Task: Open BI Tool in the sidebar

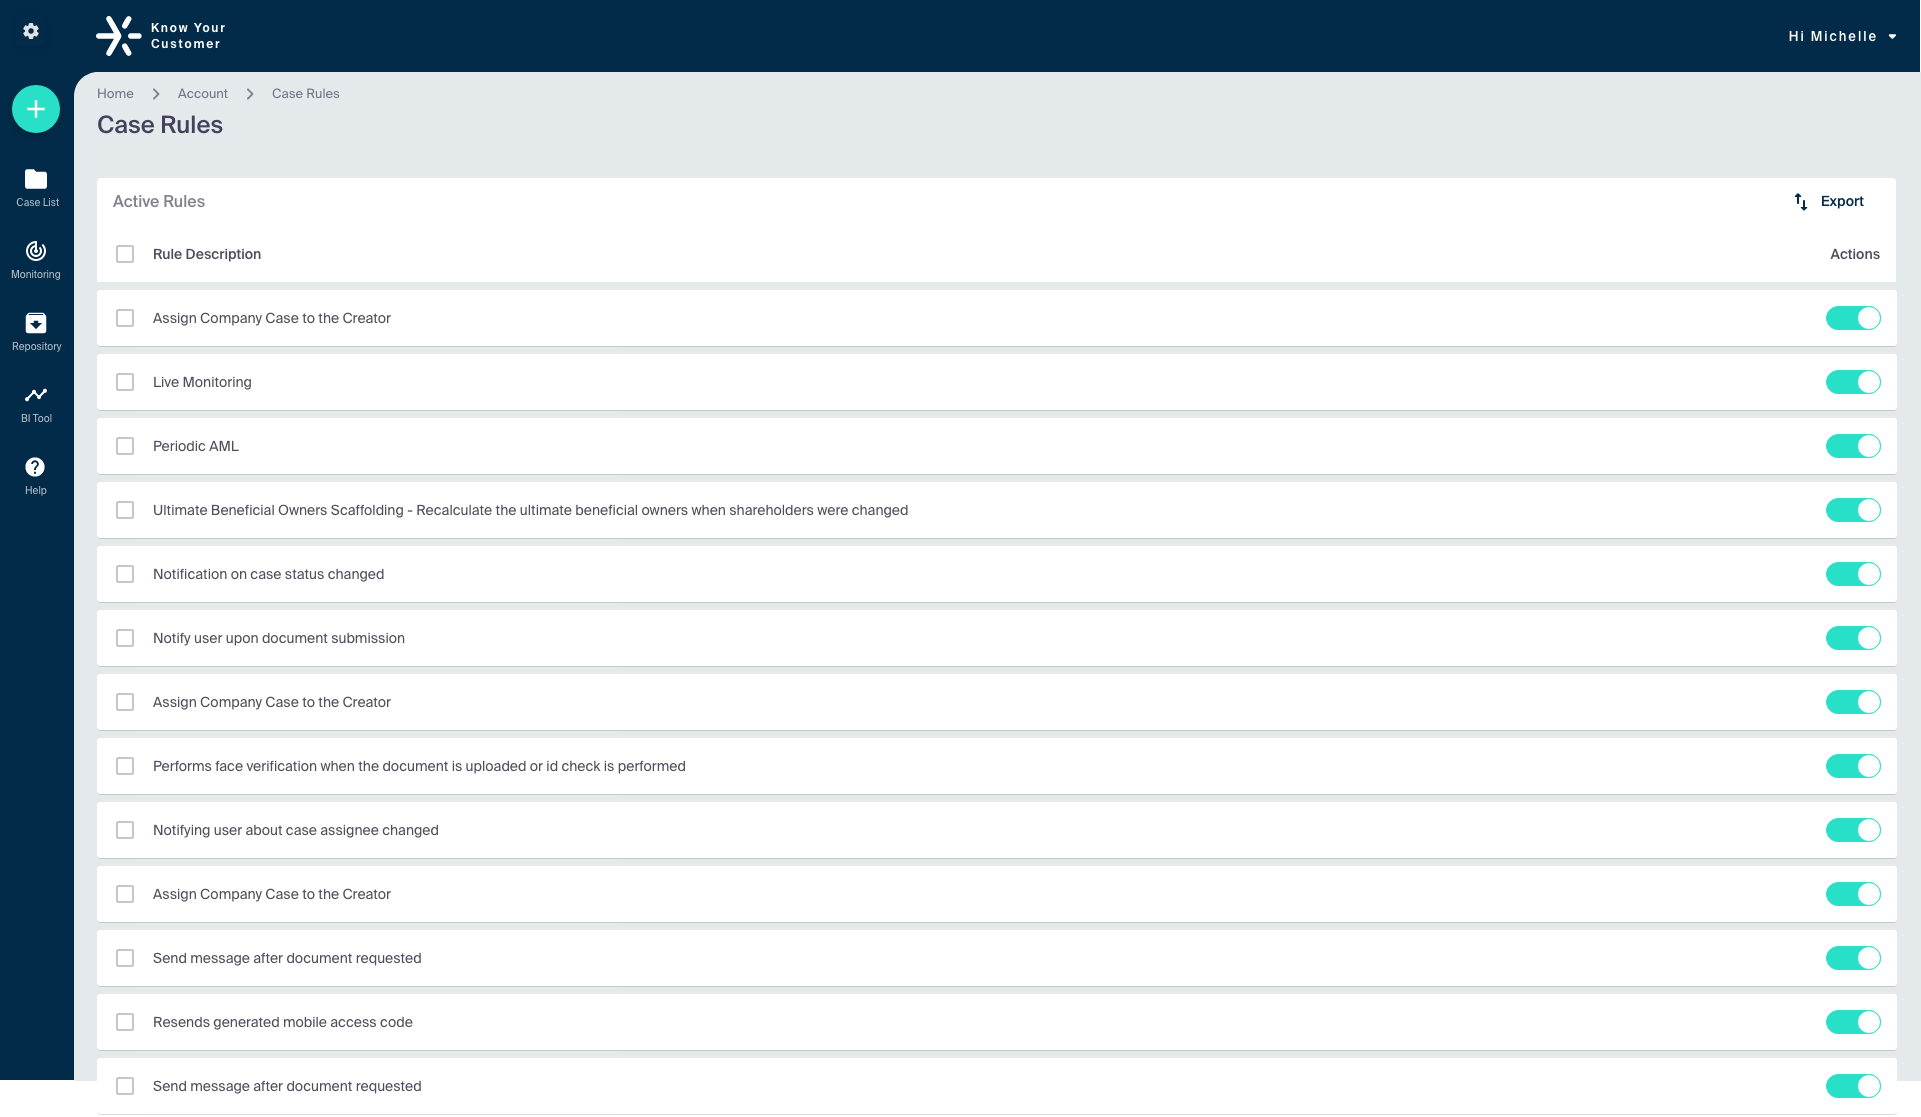Action: point(36,404)
